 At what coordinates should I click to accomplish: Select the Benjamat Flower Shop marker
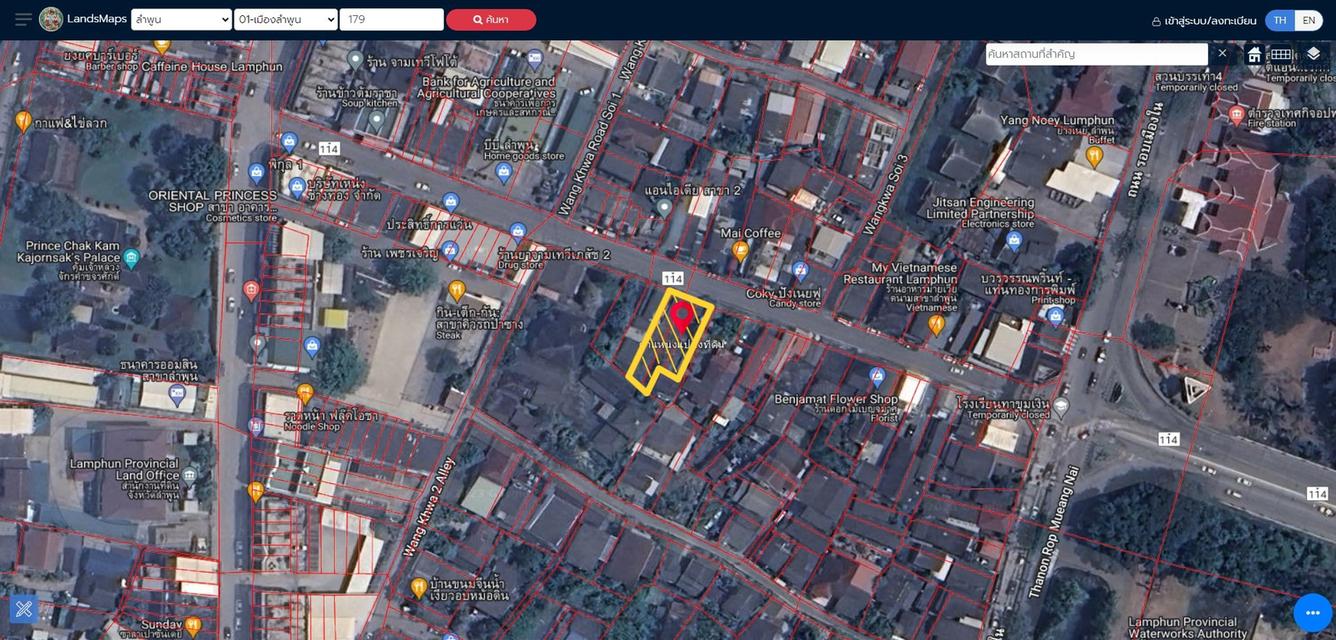pos(877,376)
